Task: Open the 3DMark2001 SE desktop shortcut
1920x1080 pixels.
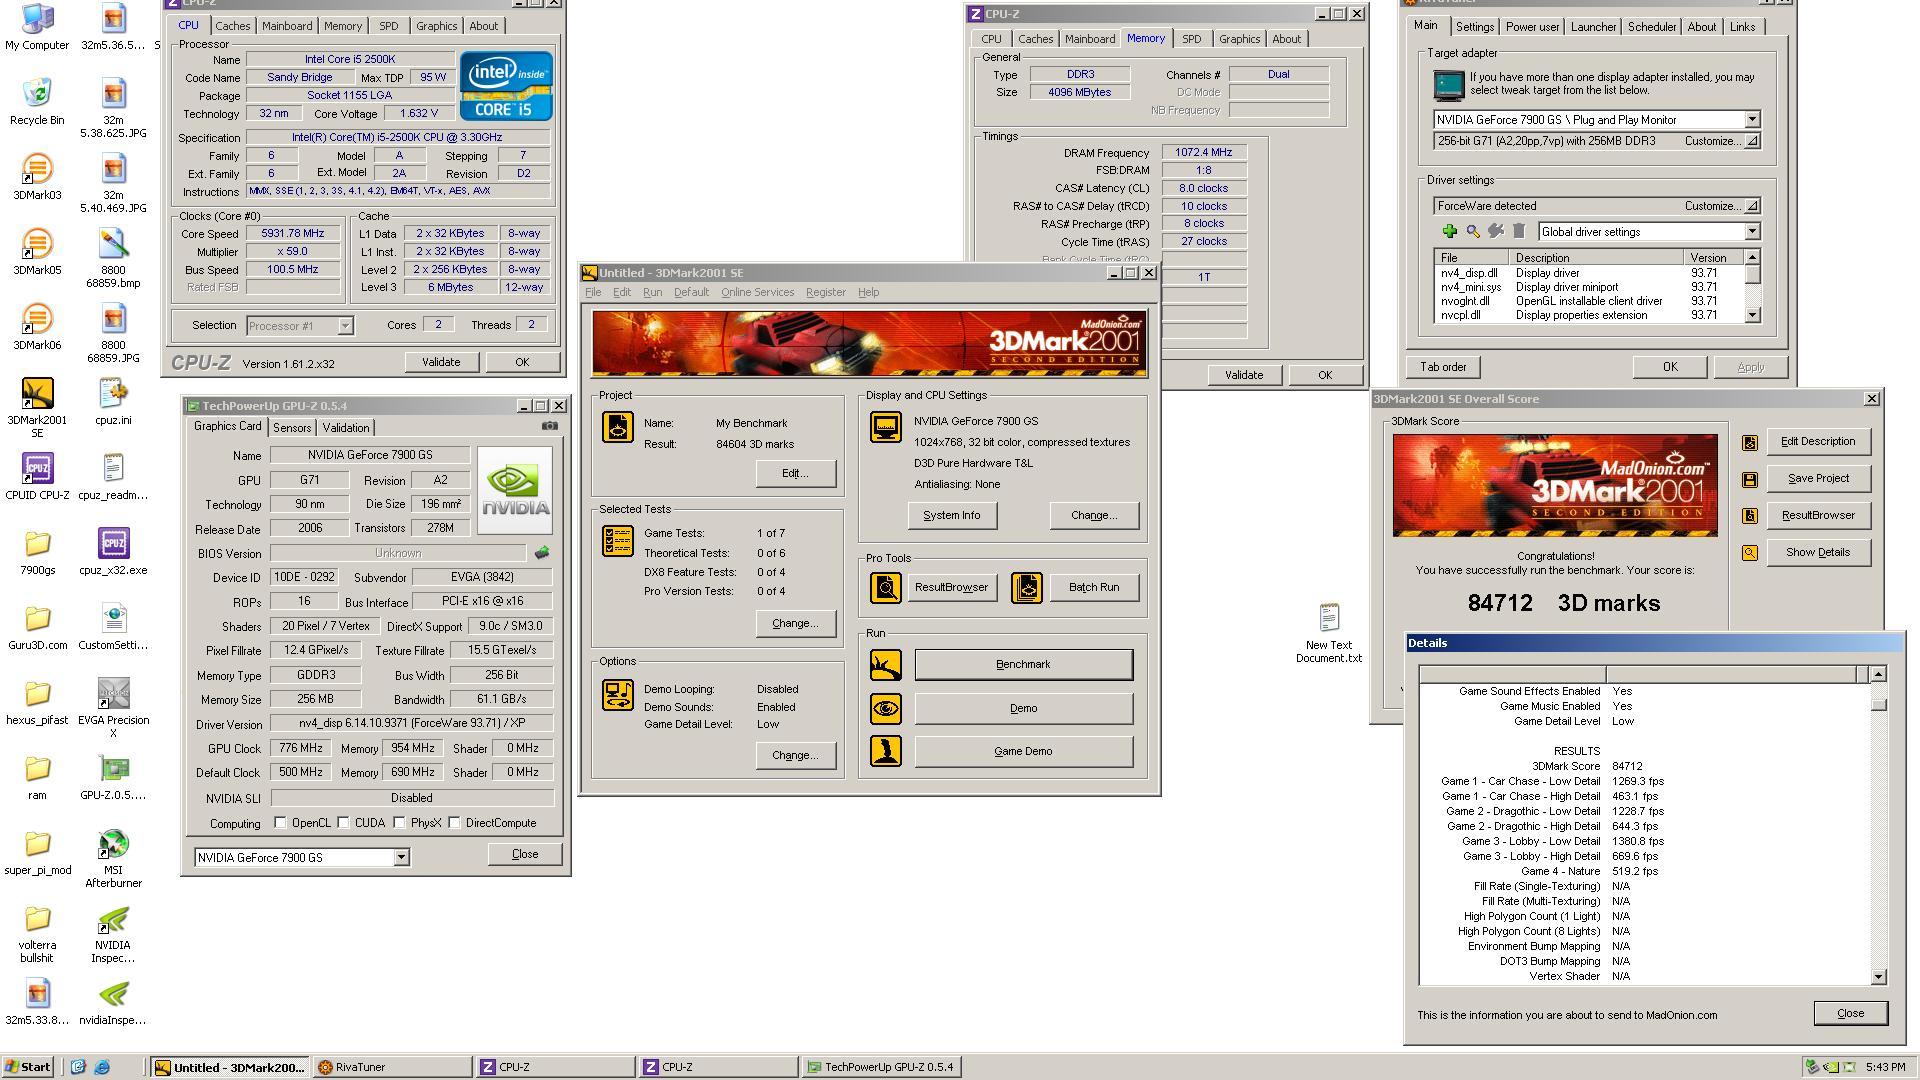Action: [x=37, y=393]
